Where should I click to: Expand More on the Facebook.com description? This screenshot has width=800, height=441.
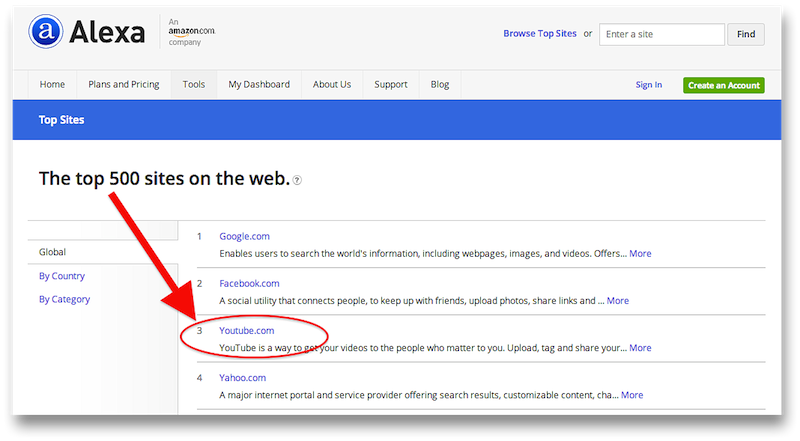(617, 301)
